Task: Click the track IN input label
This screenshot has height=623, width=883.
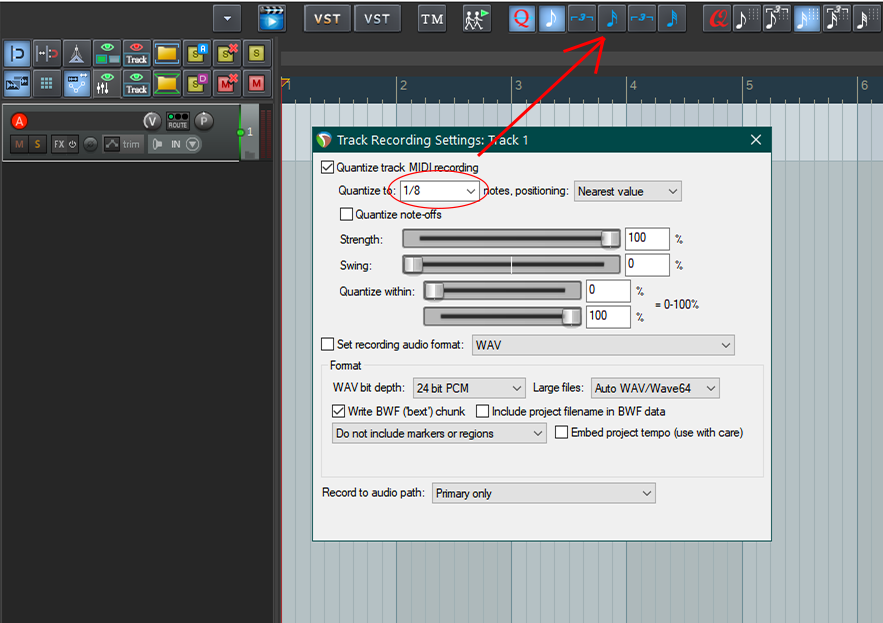Action: point(176,144)
